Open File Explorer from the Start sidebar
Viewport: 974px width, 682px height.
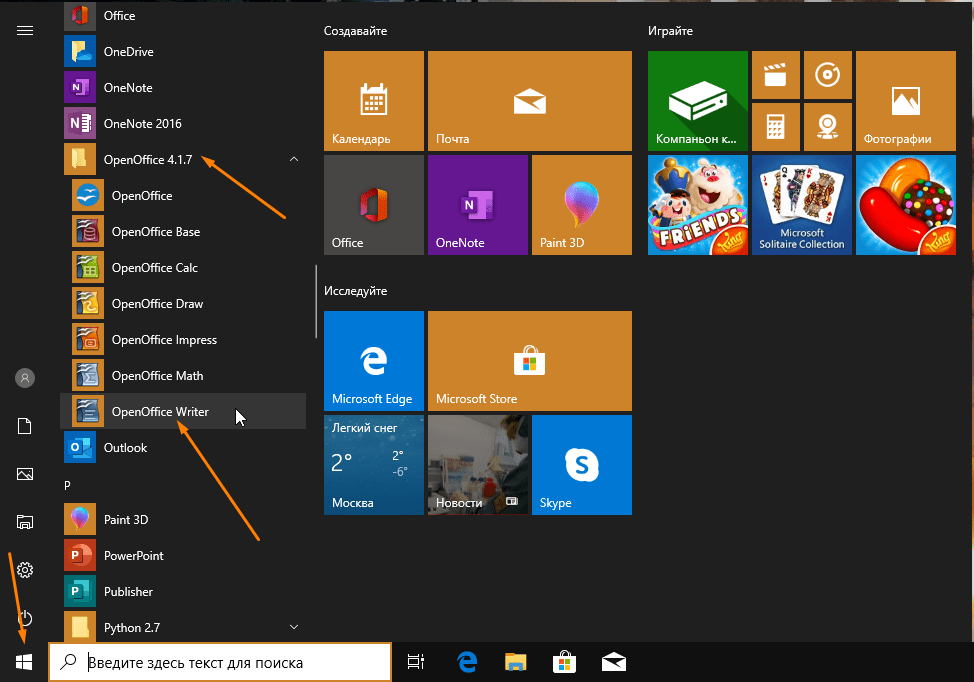coord(25,522)
